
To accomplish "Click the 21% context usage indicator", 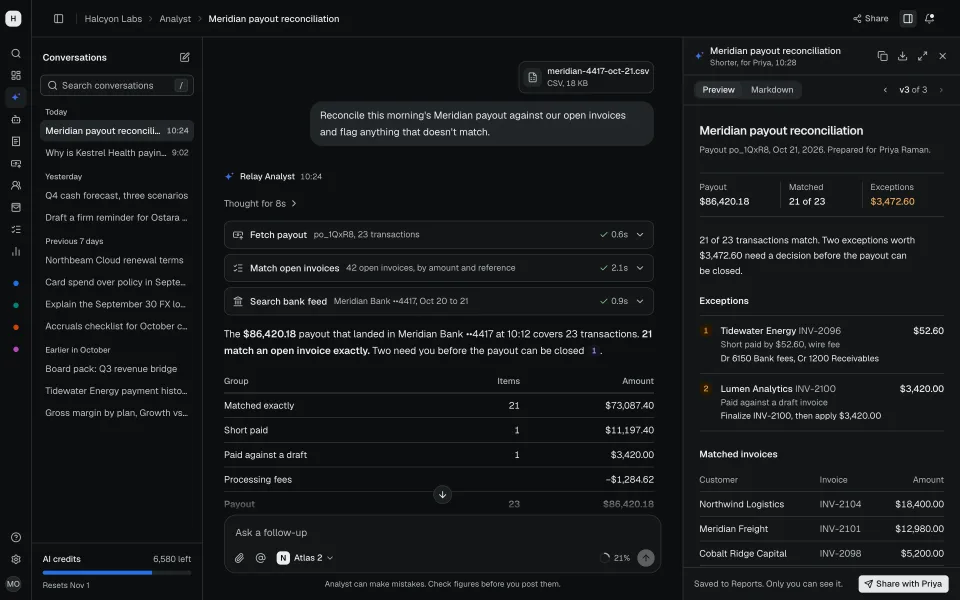I will 615,558.
